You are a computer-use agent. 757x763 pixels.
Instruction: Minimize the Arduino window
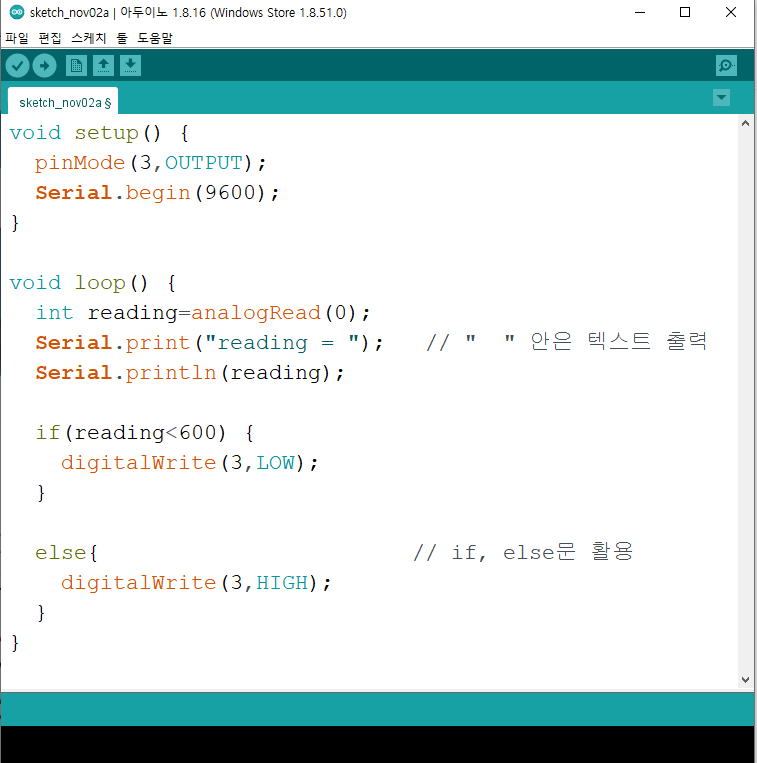click(640, 12)
